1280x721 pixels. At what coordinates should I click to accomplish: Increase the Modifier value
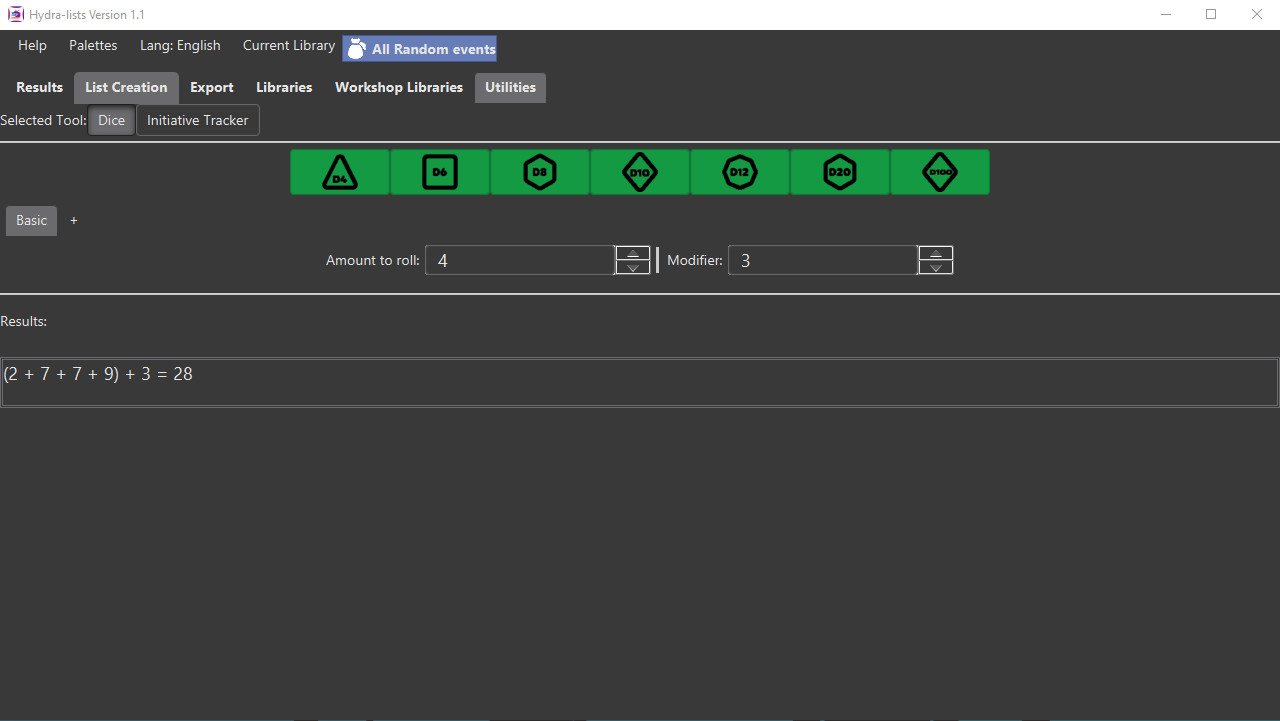point(935,253)
